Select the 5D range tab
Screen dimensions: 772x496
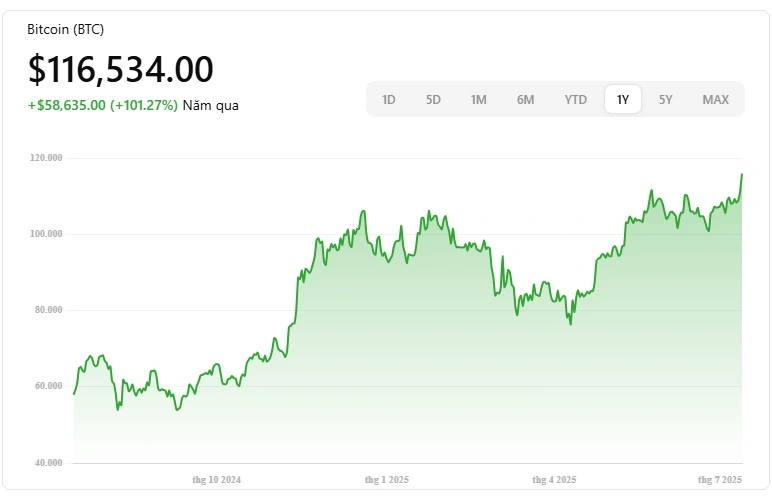click(x=433, y=99)
